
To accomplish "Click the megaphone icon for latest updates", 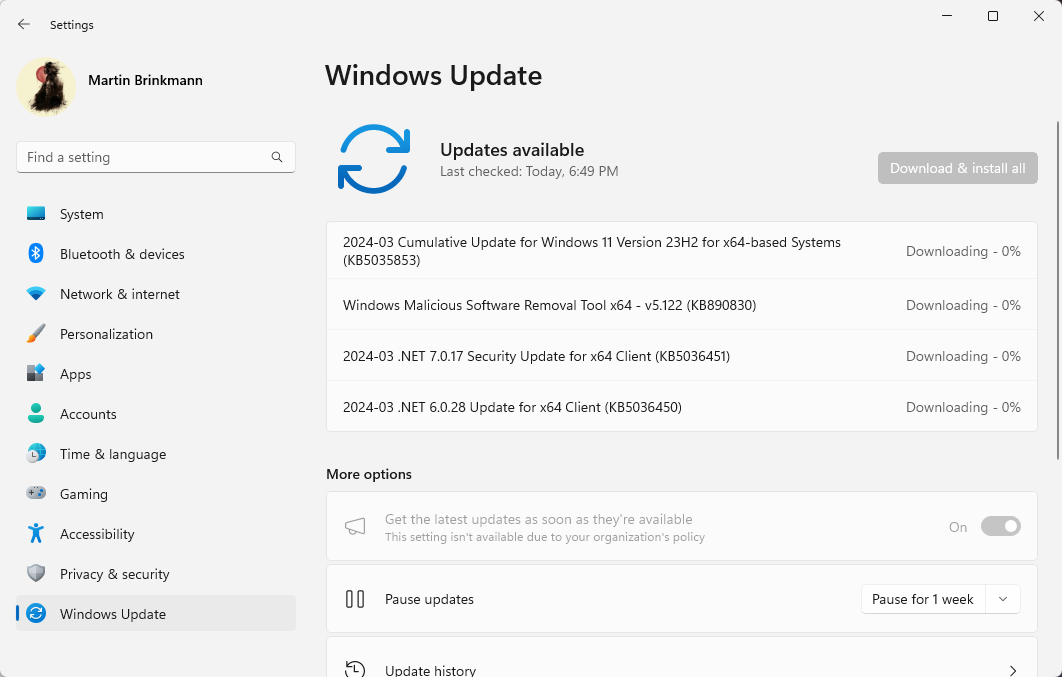I will (355, 526).
